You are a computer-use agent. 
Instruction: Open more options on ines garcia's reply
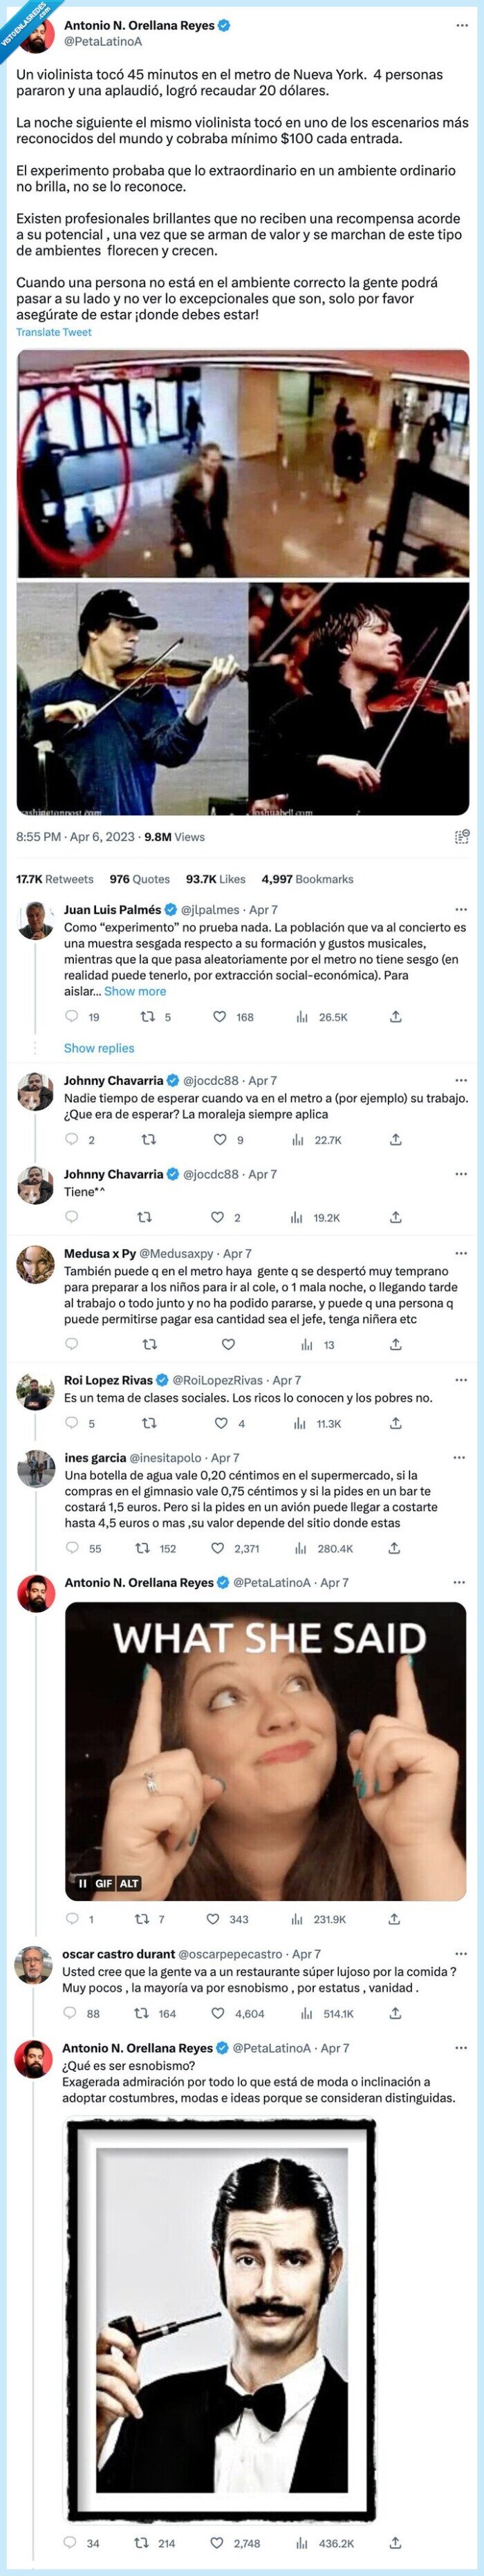click(x=460, y=1458)
